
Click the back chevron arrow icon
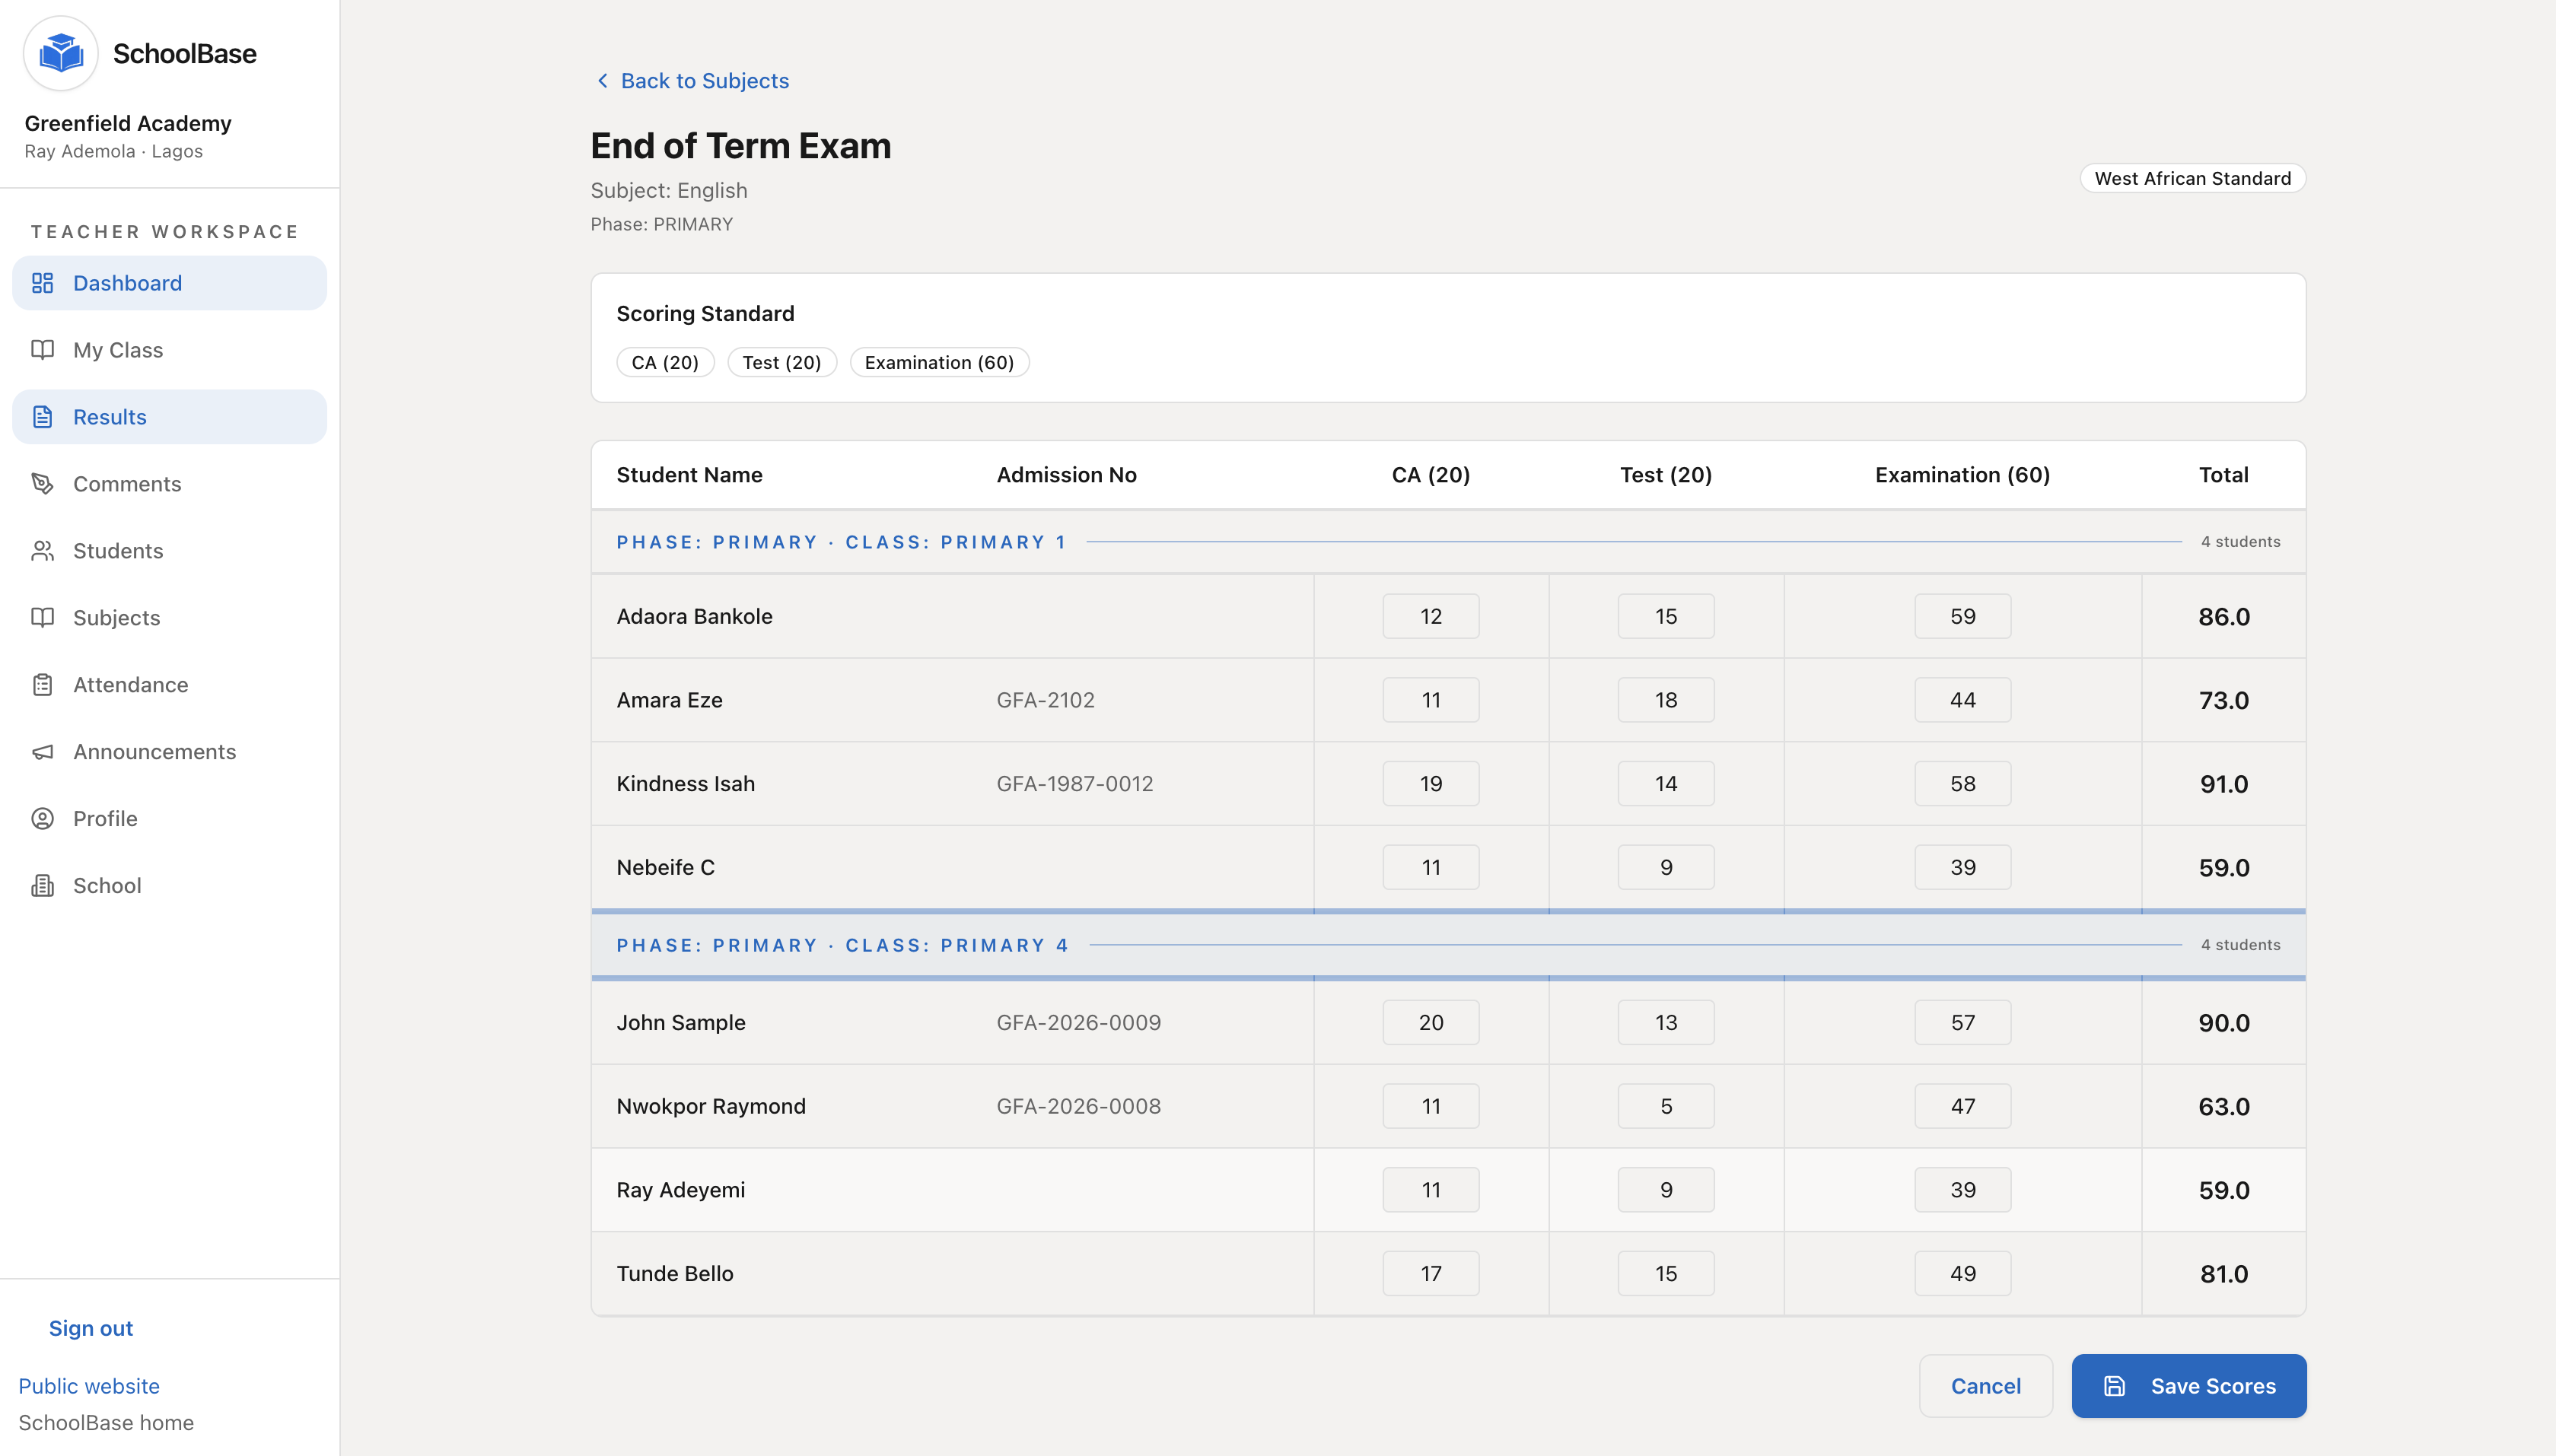coord(602,81)
